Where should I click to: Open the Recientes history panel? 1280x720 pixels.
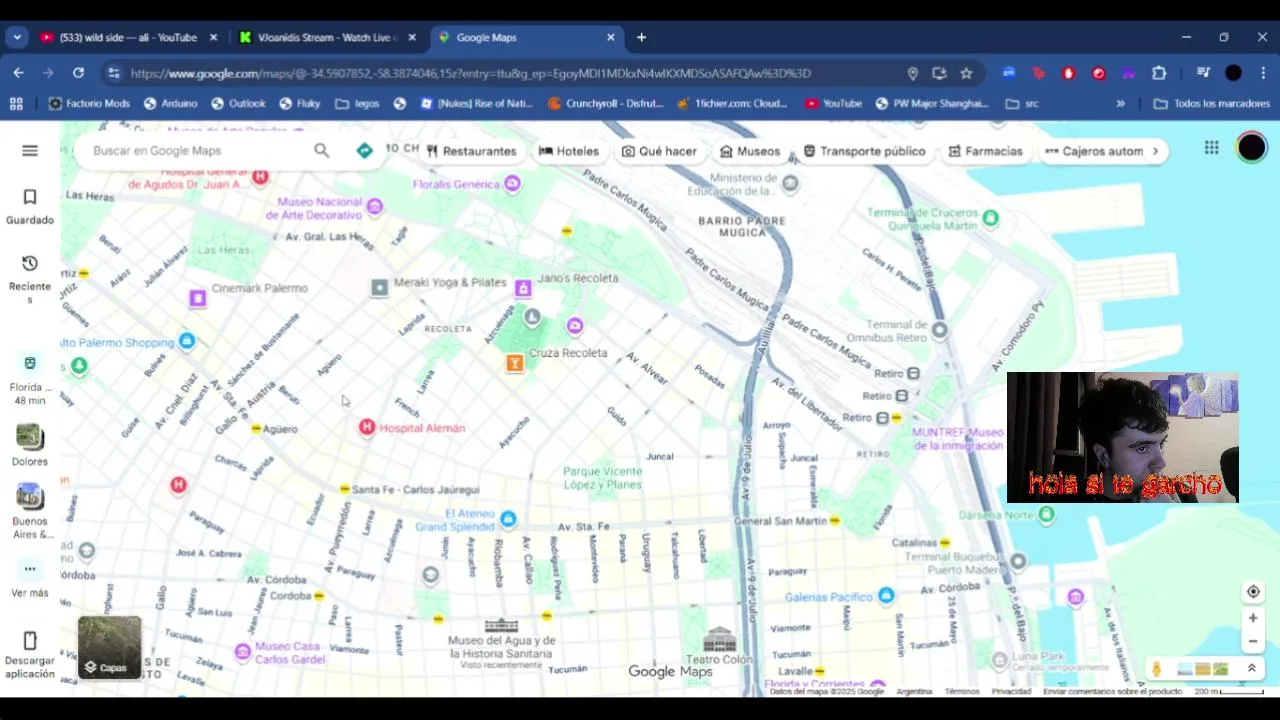[x=30, y=278]
